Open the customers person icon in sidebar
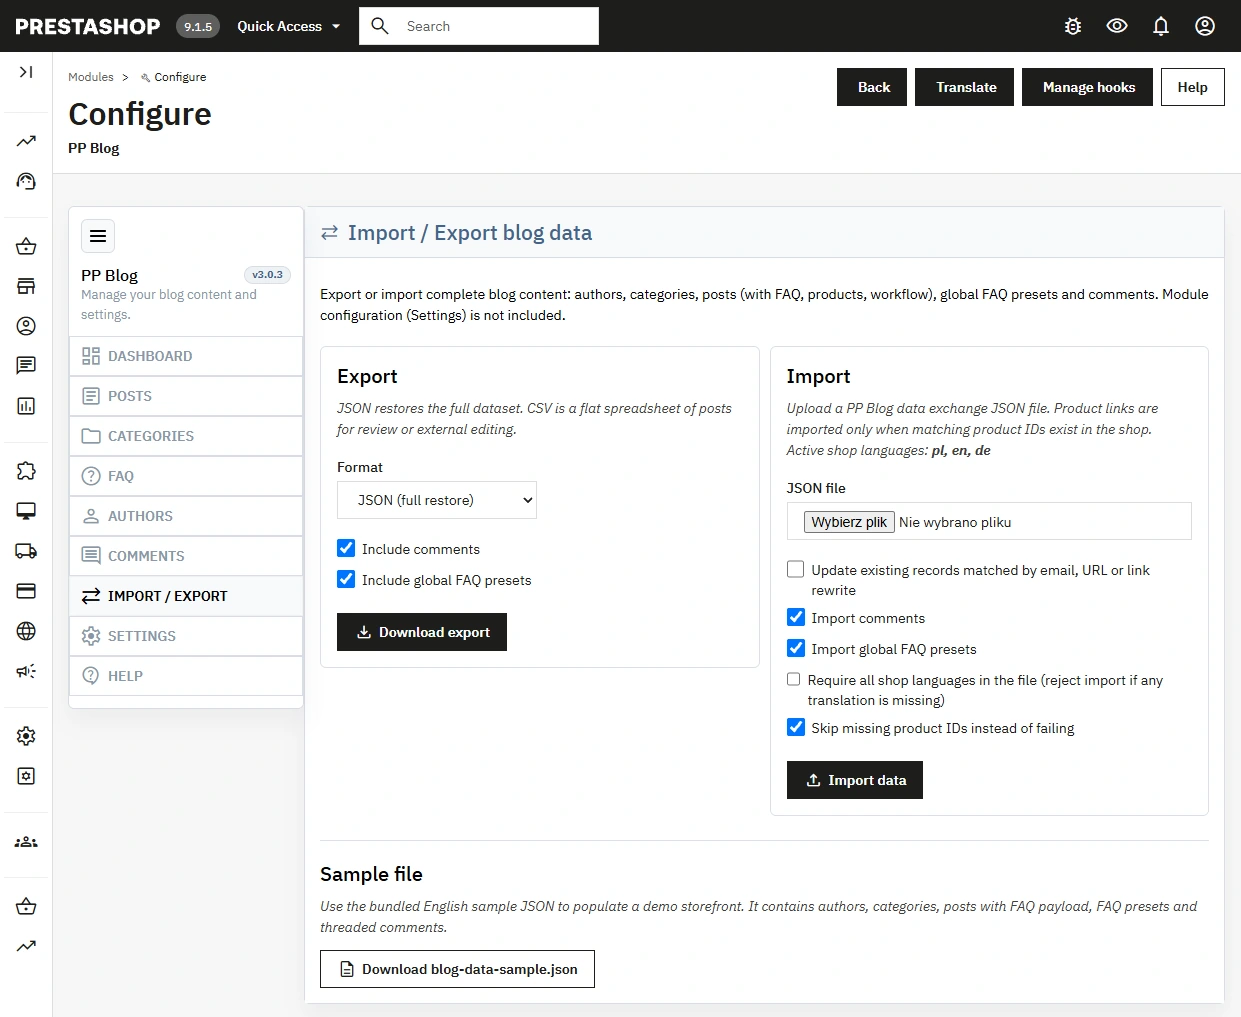This screenshot has height=1017, width=1241. (26, 326)
